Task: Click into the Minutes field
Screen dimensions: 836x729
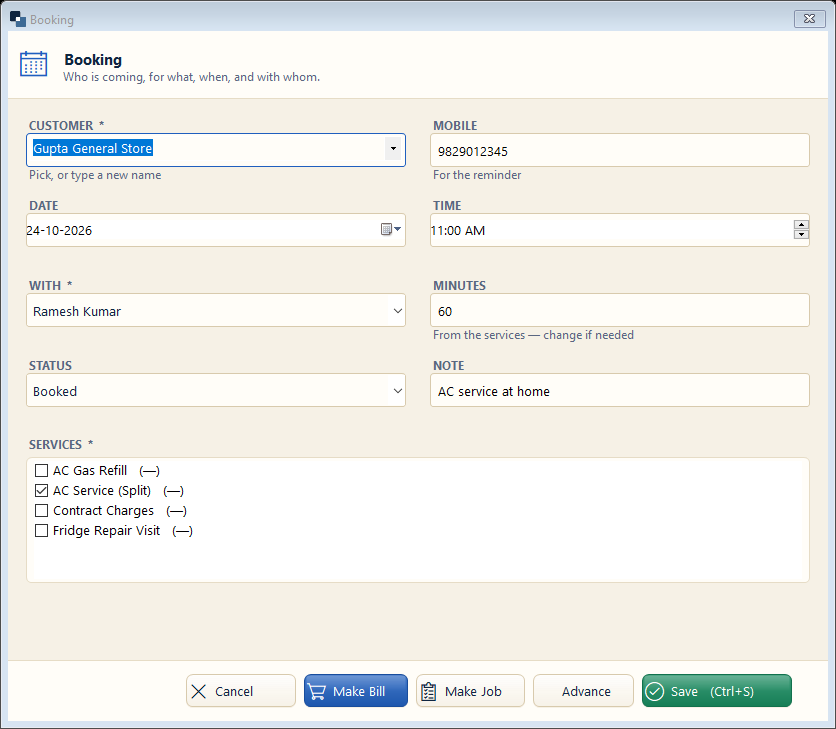Action: pos(620,310)
